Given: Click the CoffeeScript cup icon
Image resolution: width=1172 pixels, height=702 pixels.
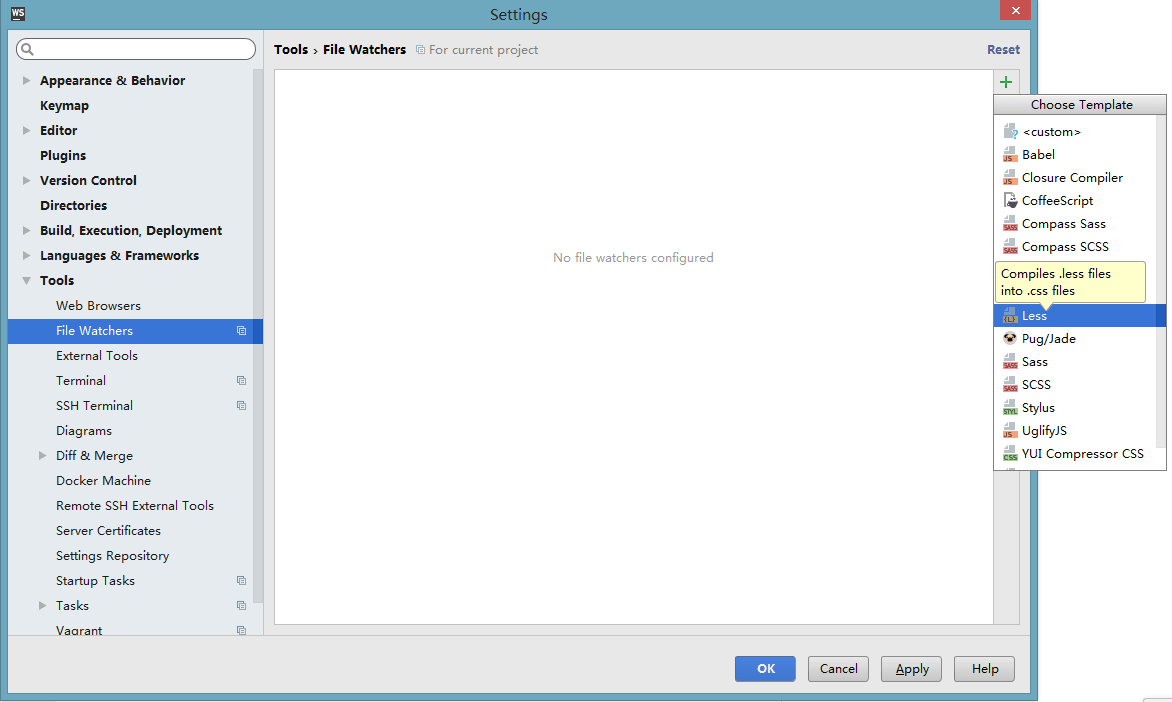Looking at the screenshot, I should (x=1010, y=201).
